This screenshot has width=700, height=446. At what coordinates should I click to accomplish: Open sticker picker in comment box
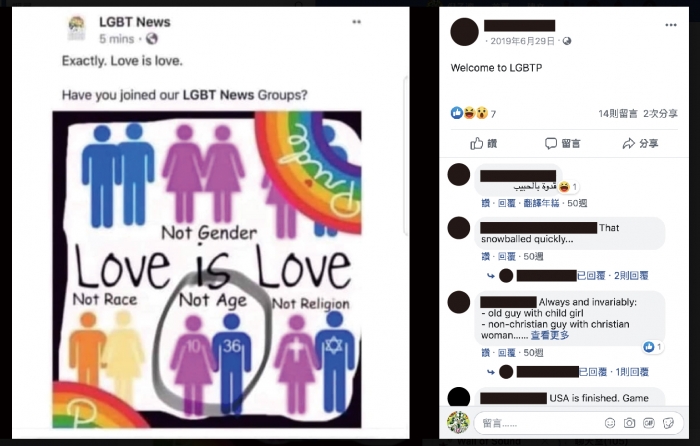[x=668, y=423]
